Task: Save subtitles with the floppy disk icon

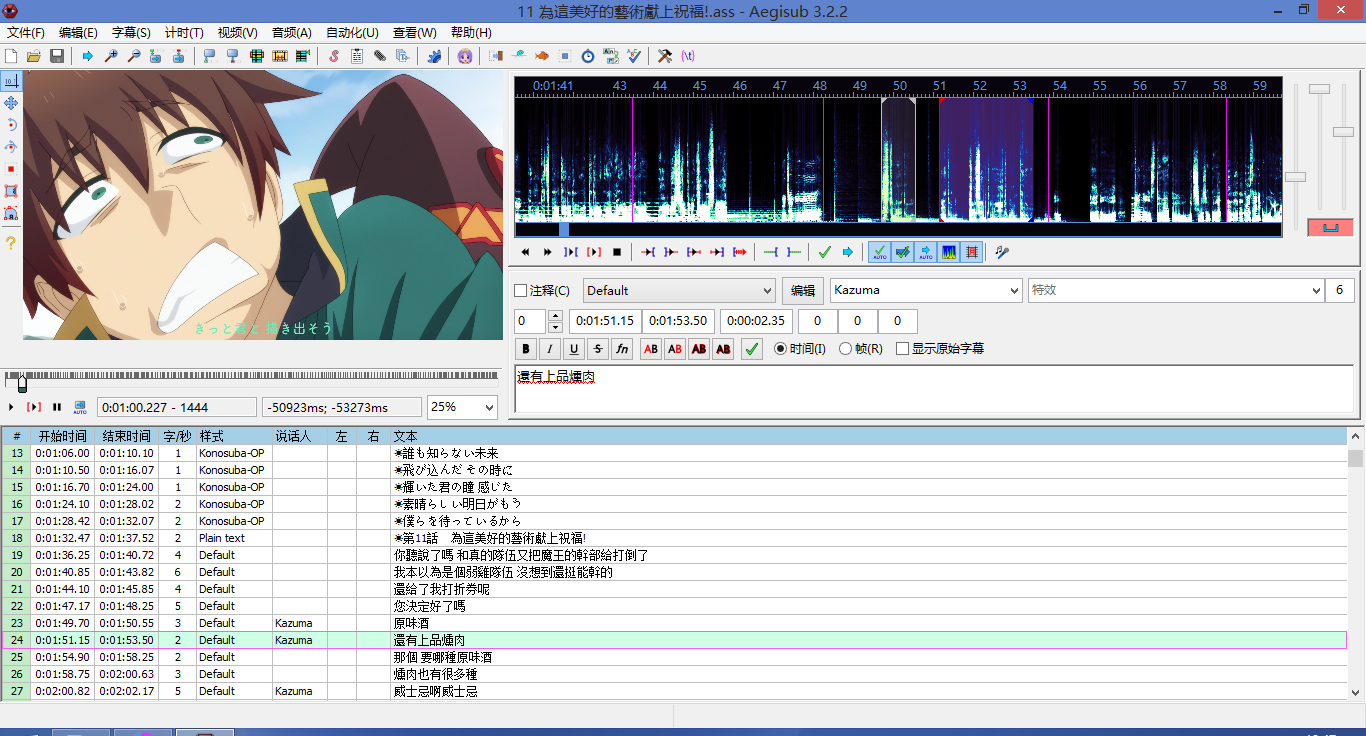Action: [x=57, y=56]
